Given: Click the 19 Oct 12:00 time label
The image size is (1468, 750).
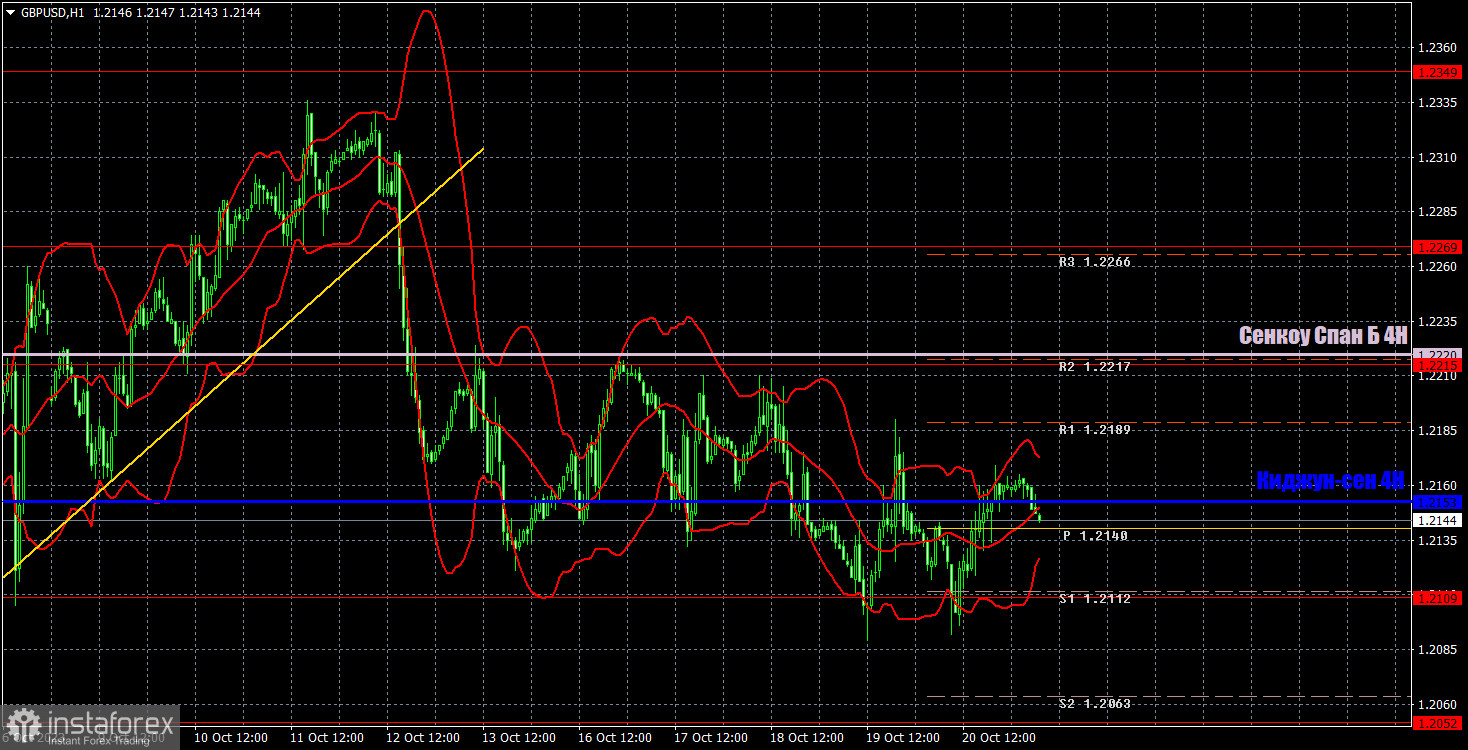Looking at the screenshot, I should click(902, 738).
